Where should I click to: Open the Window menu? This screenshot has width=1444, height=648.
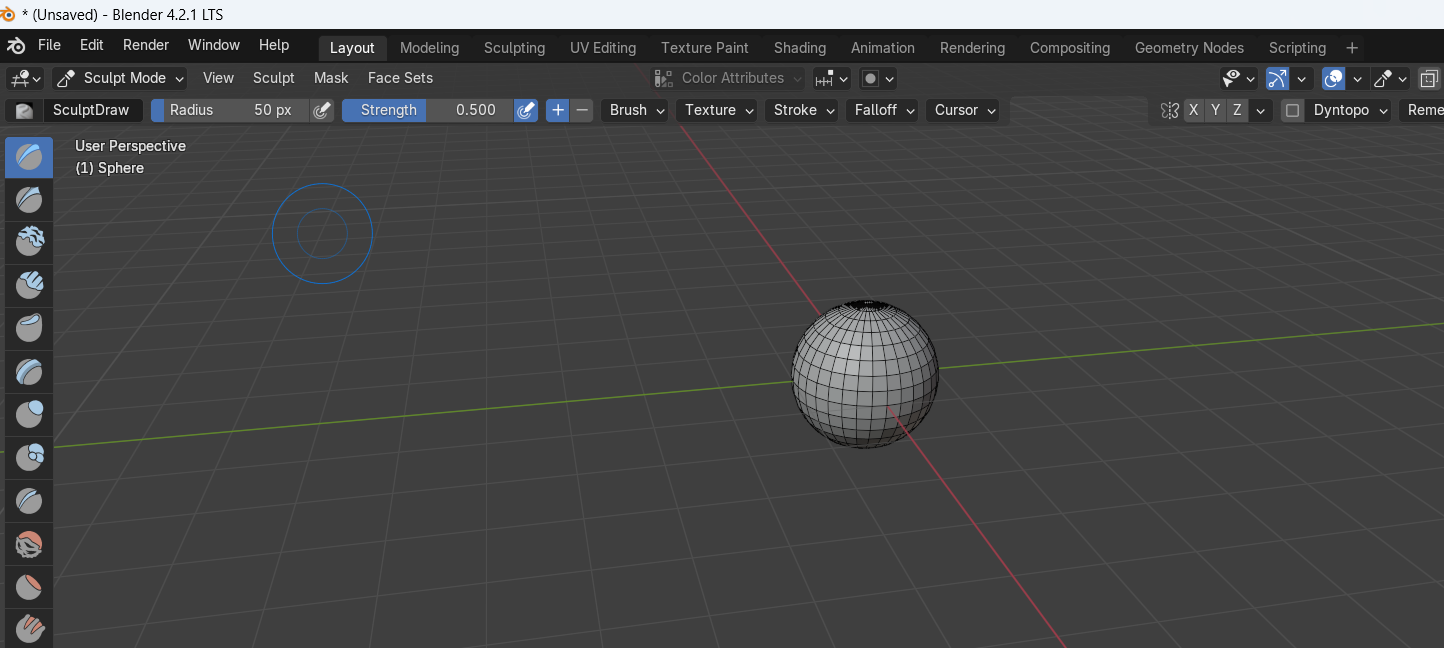tap(214, 45)
